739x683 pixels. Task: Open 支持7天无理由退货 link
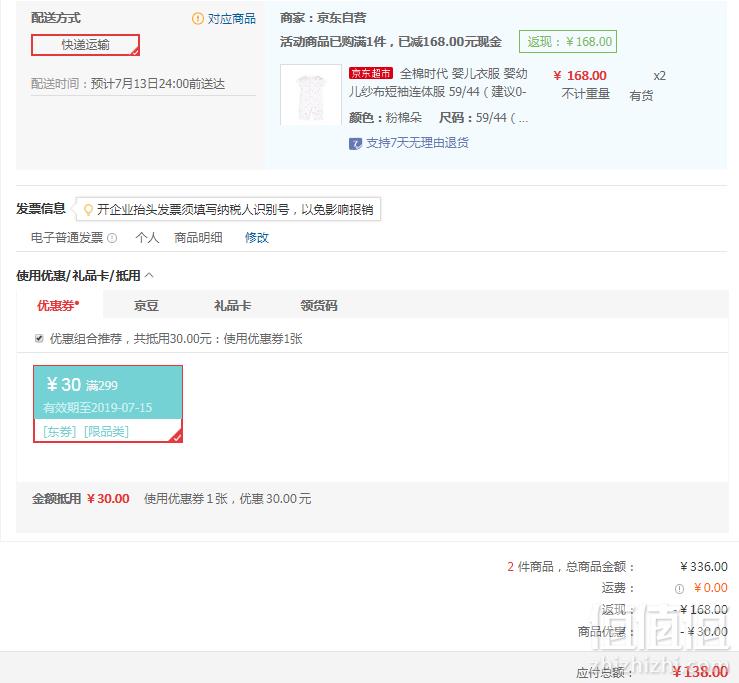417,143
